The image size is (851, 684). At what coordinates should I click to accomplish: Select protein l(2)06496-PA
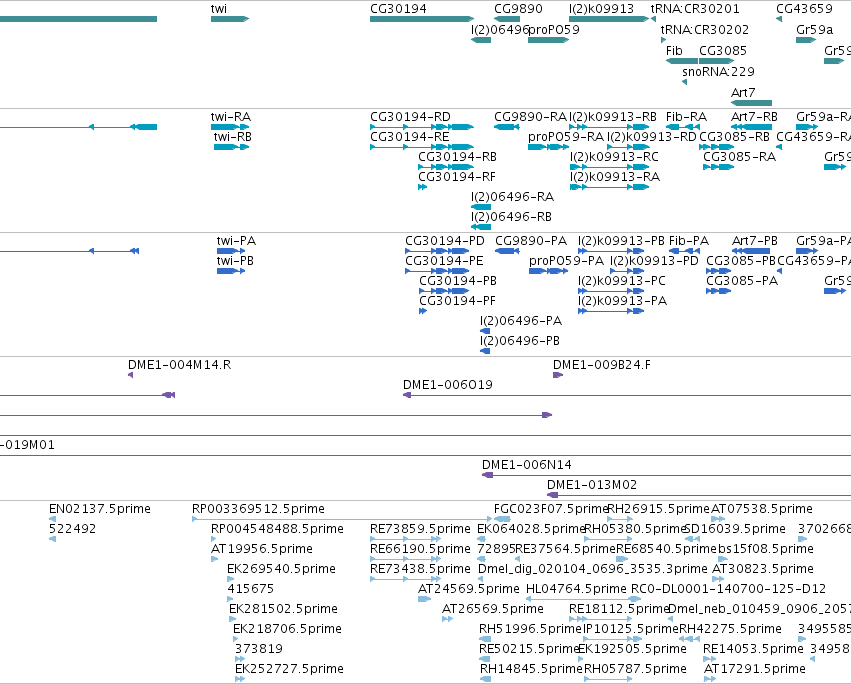[x=520, y=321]
